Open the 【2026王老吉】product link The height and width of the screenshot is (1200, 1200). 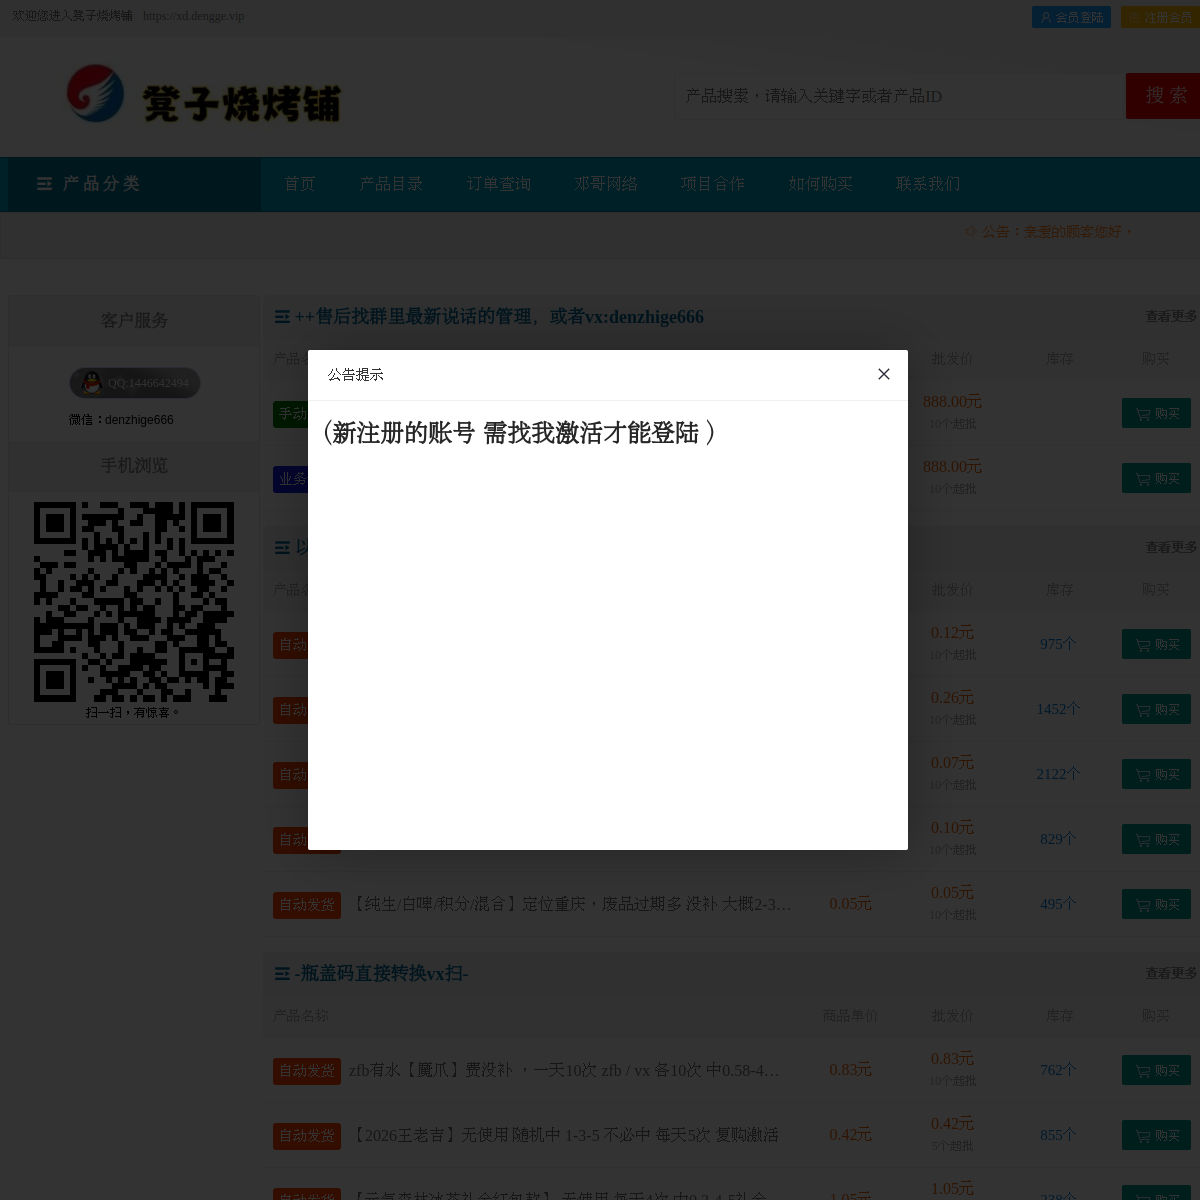click(563, 1135)
